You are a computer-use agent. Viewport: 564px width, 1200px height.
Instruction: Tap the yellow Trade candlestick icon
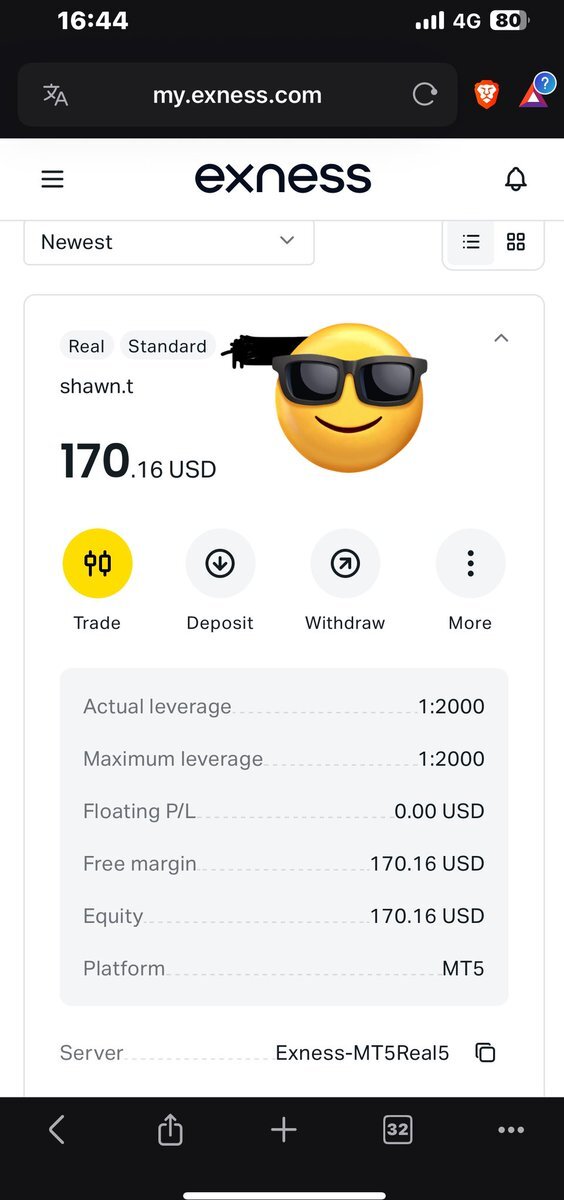coord(97,564)
